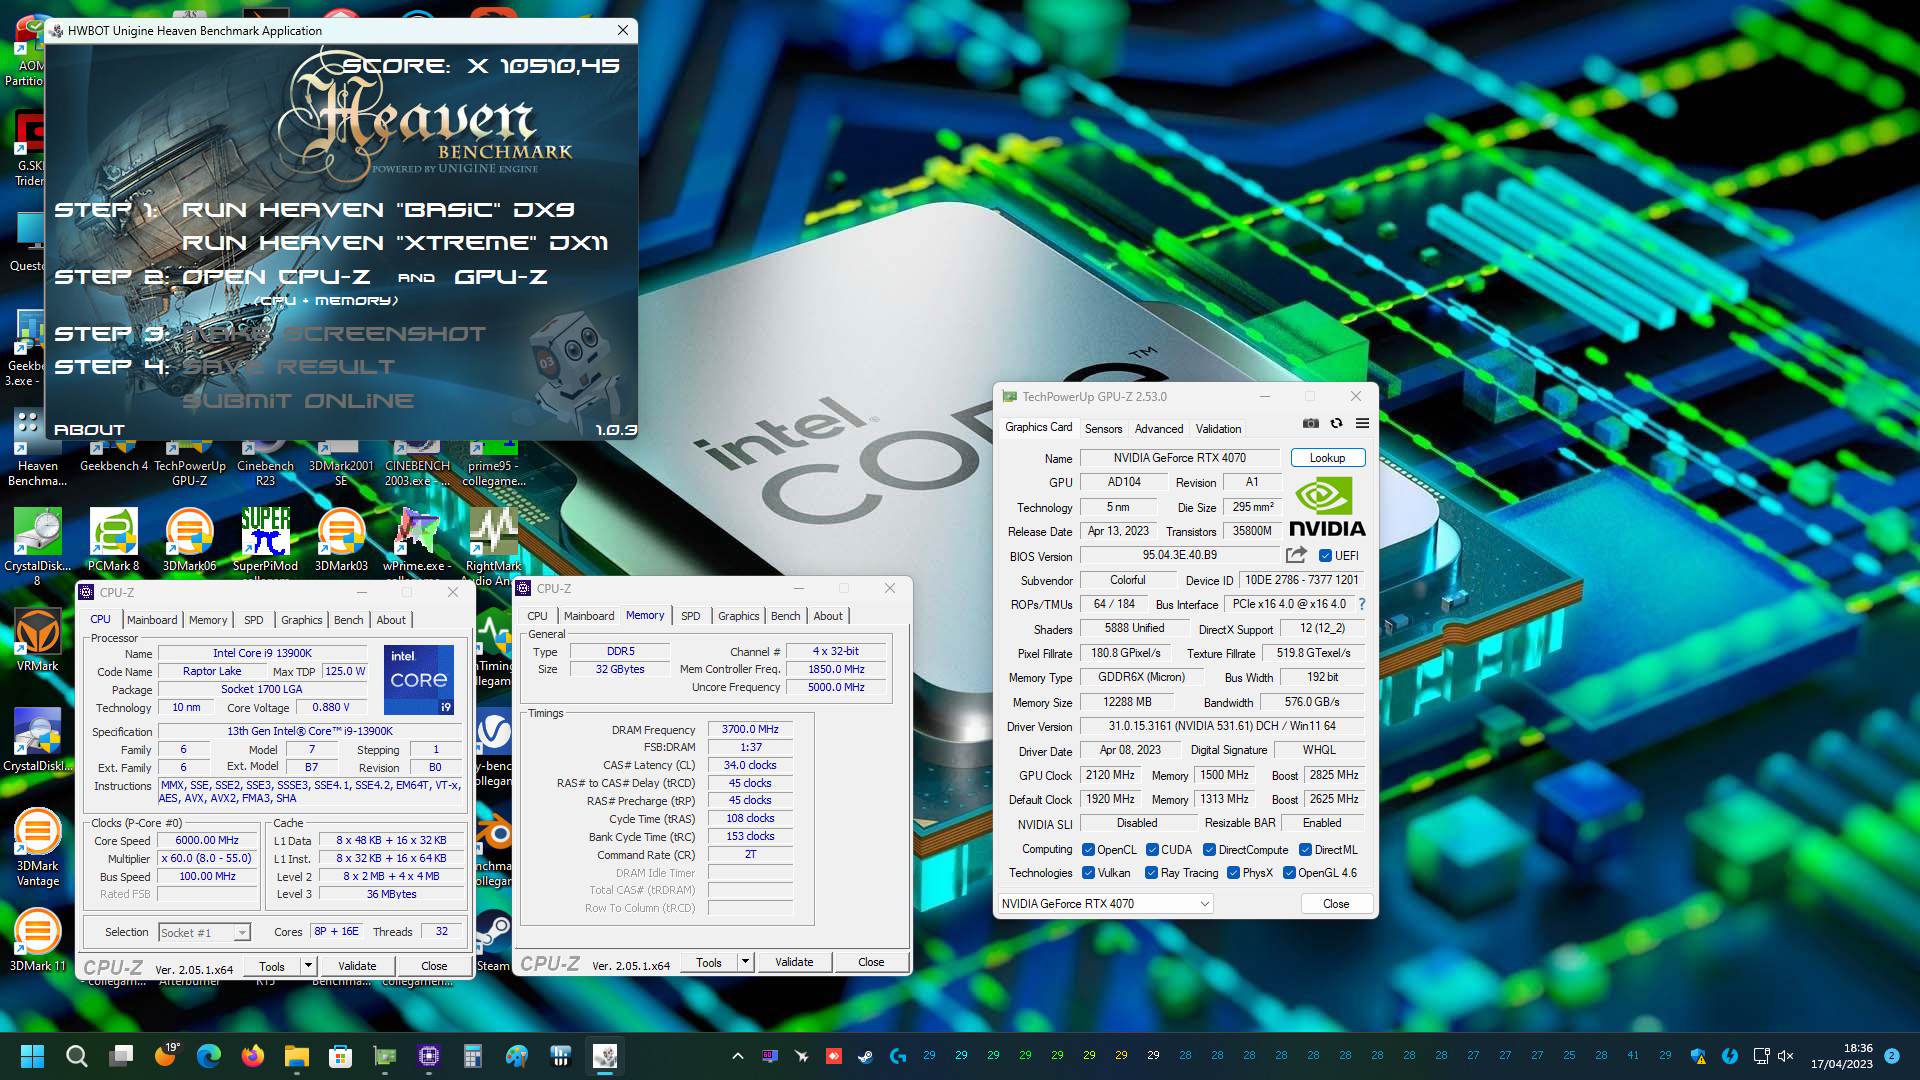Click the muted volume icon in tray
The image size is (1920, 1080).
pos(1786,1056)
